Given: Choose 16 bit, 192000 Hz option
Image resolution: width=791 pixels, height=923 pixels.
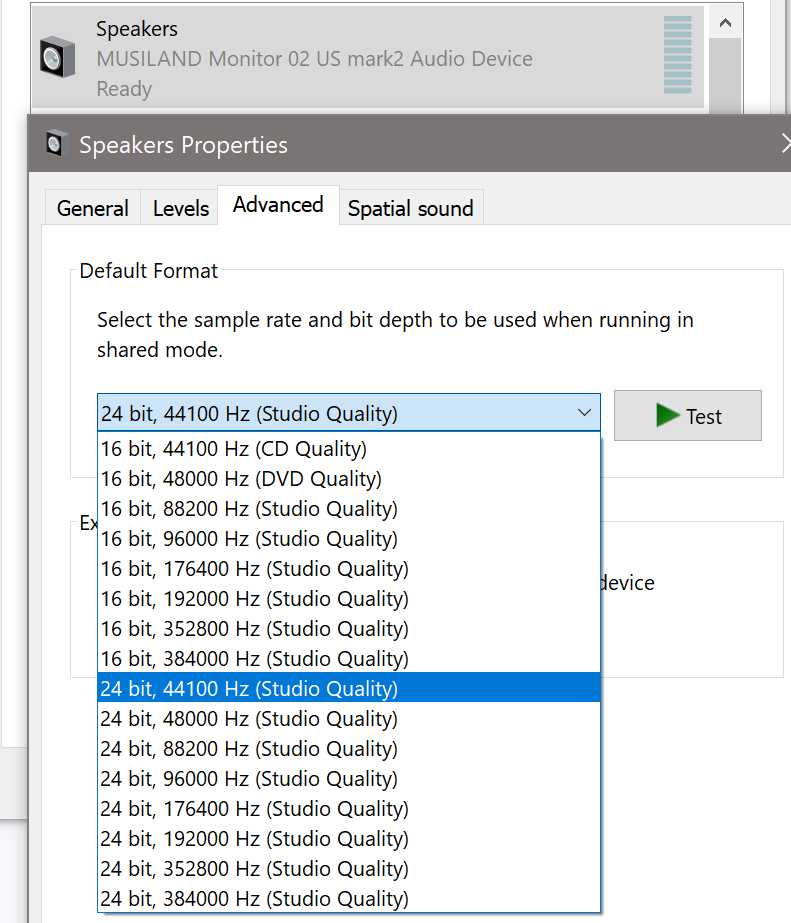Looking at the screenshot, I should [x=254, y=599].
